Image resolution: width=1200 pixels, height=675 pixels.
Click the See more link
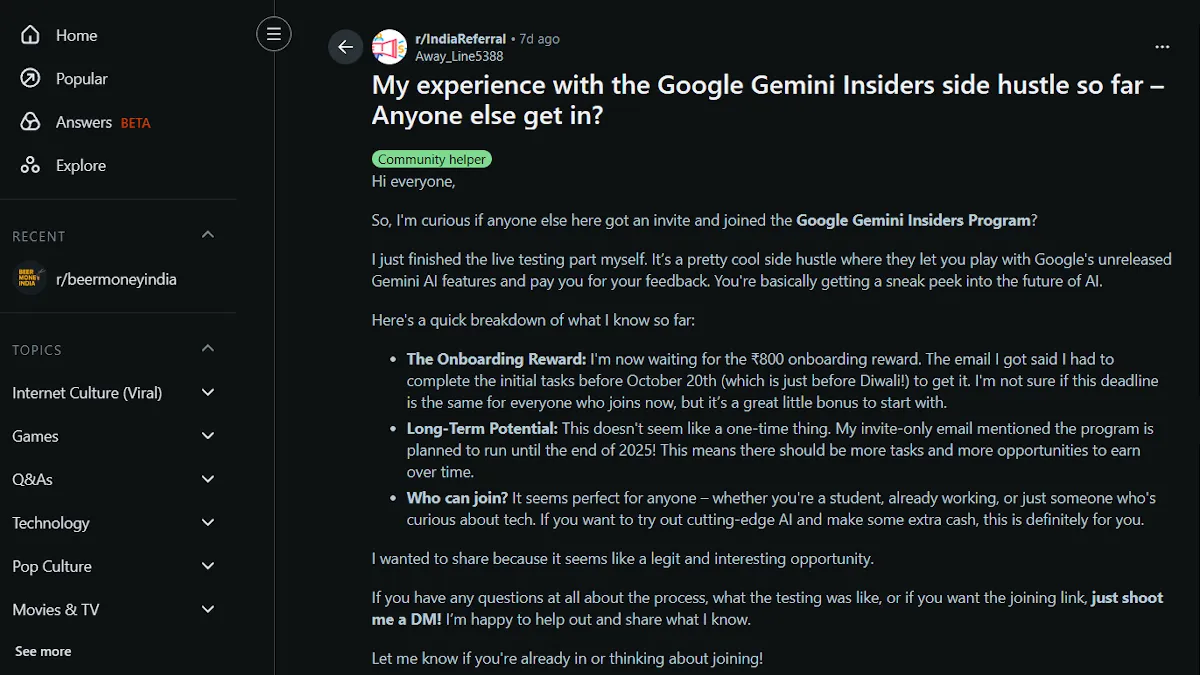point(42,650)
